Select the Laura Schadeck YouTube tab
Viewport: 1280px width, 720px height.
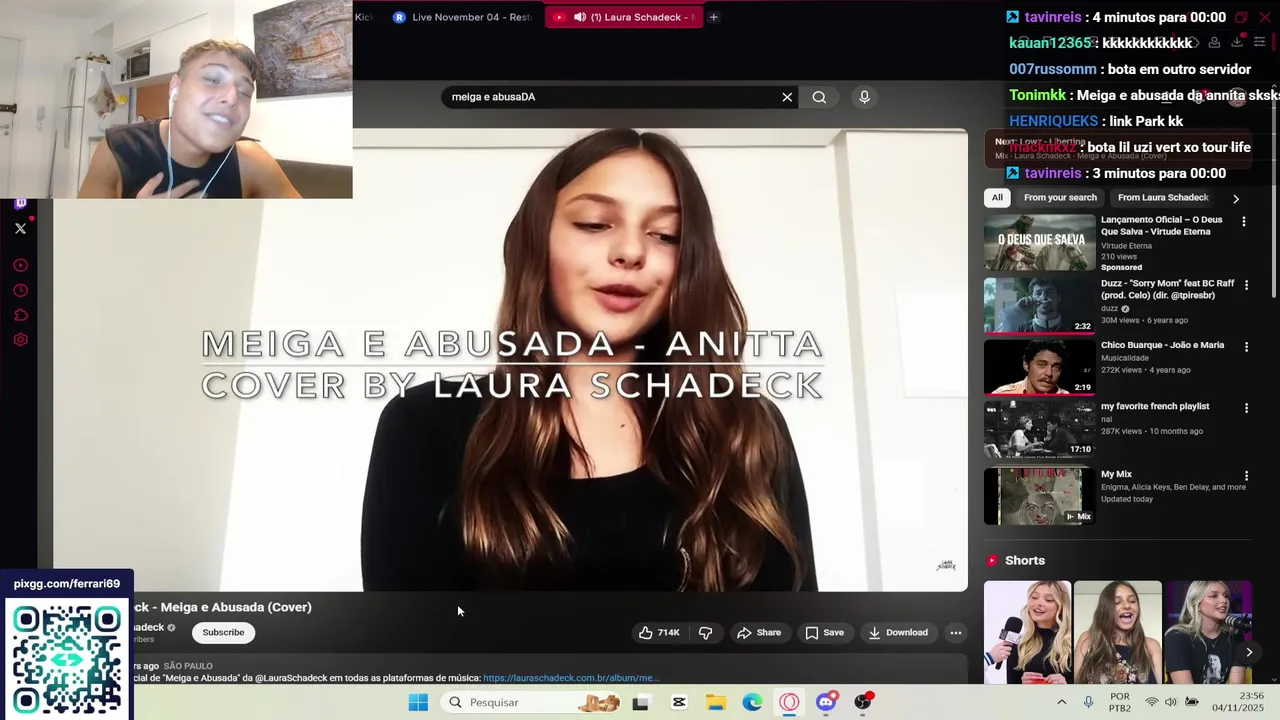624,17
